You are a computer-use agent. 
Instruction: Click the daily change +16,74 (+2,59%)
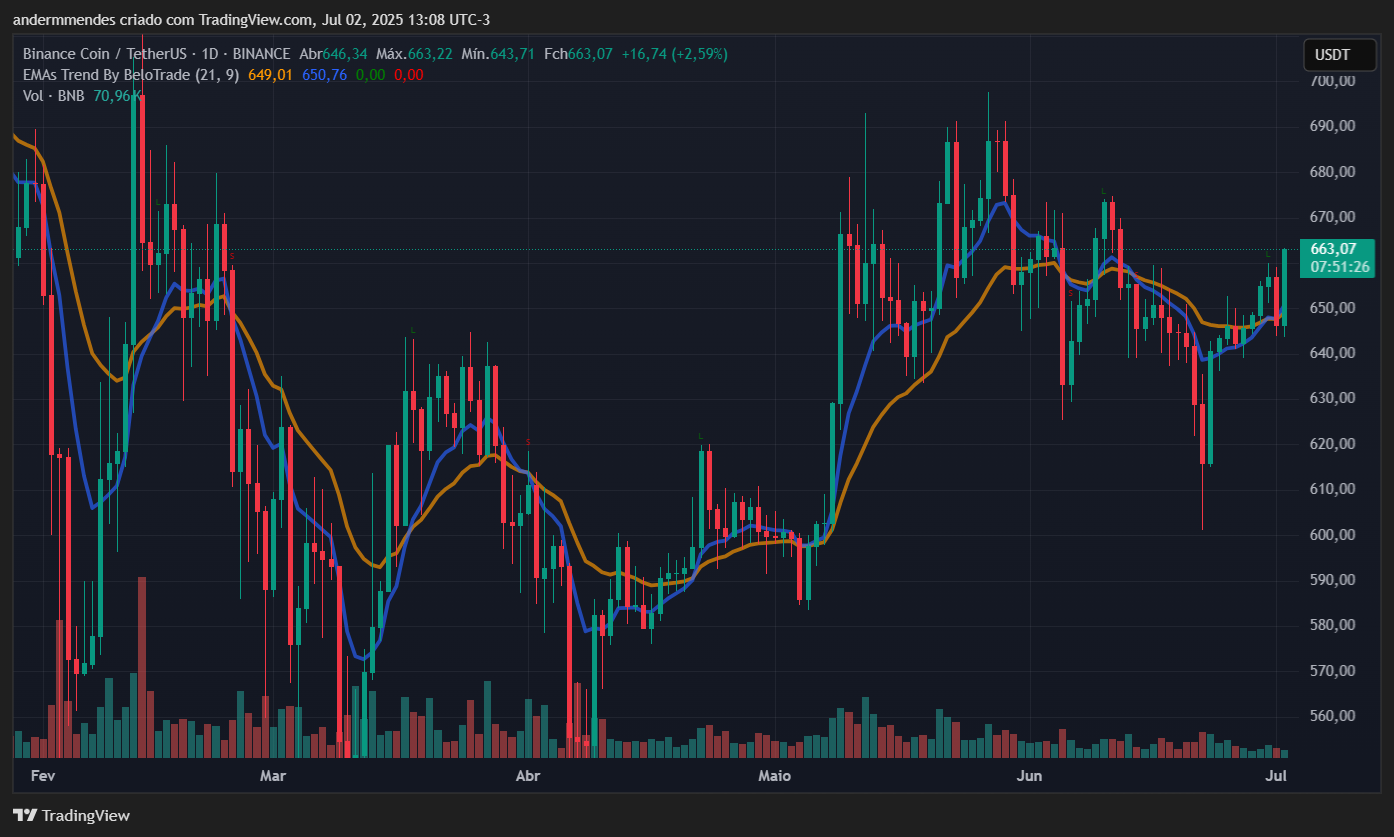tap(674, 54)
